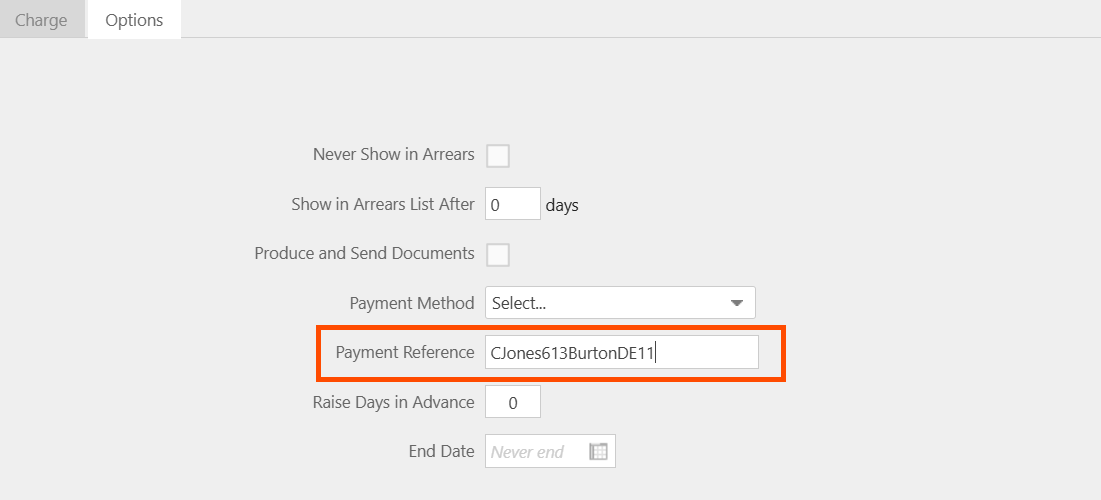Enable Produce and Send Documents checkbox
Viewport: 1101px width, 500px height.
pos(498,254)
